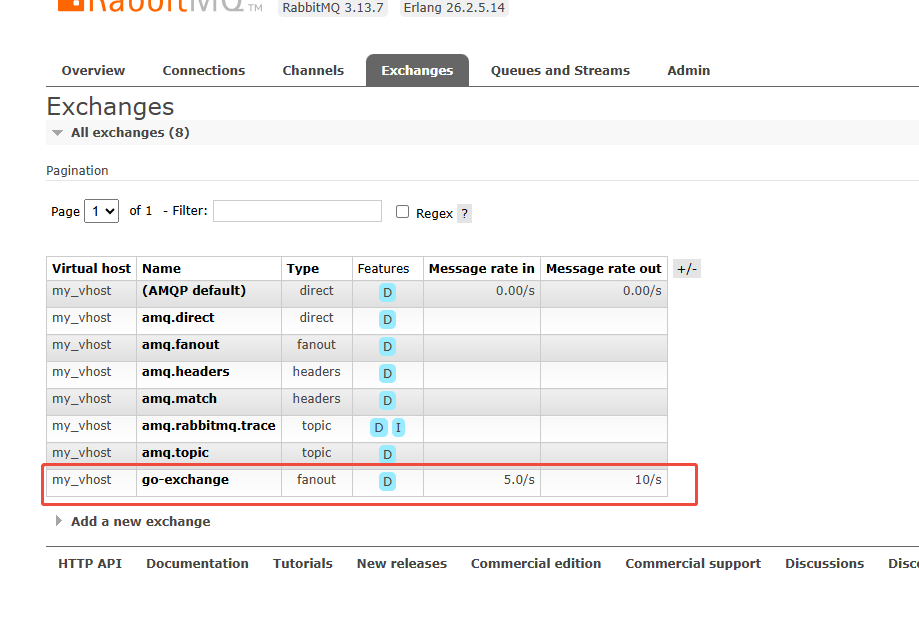
Task: Click the Erlang 26.2.5.14 version label
Action: [x=454, y=8]
